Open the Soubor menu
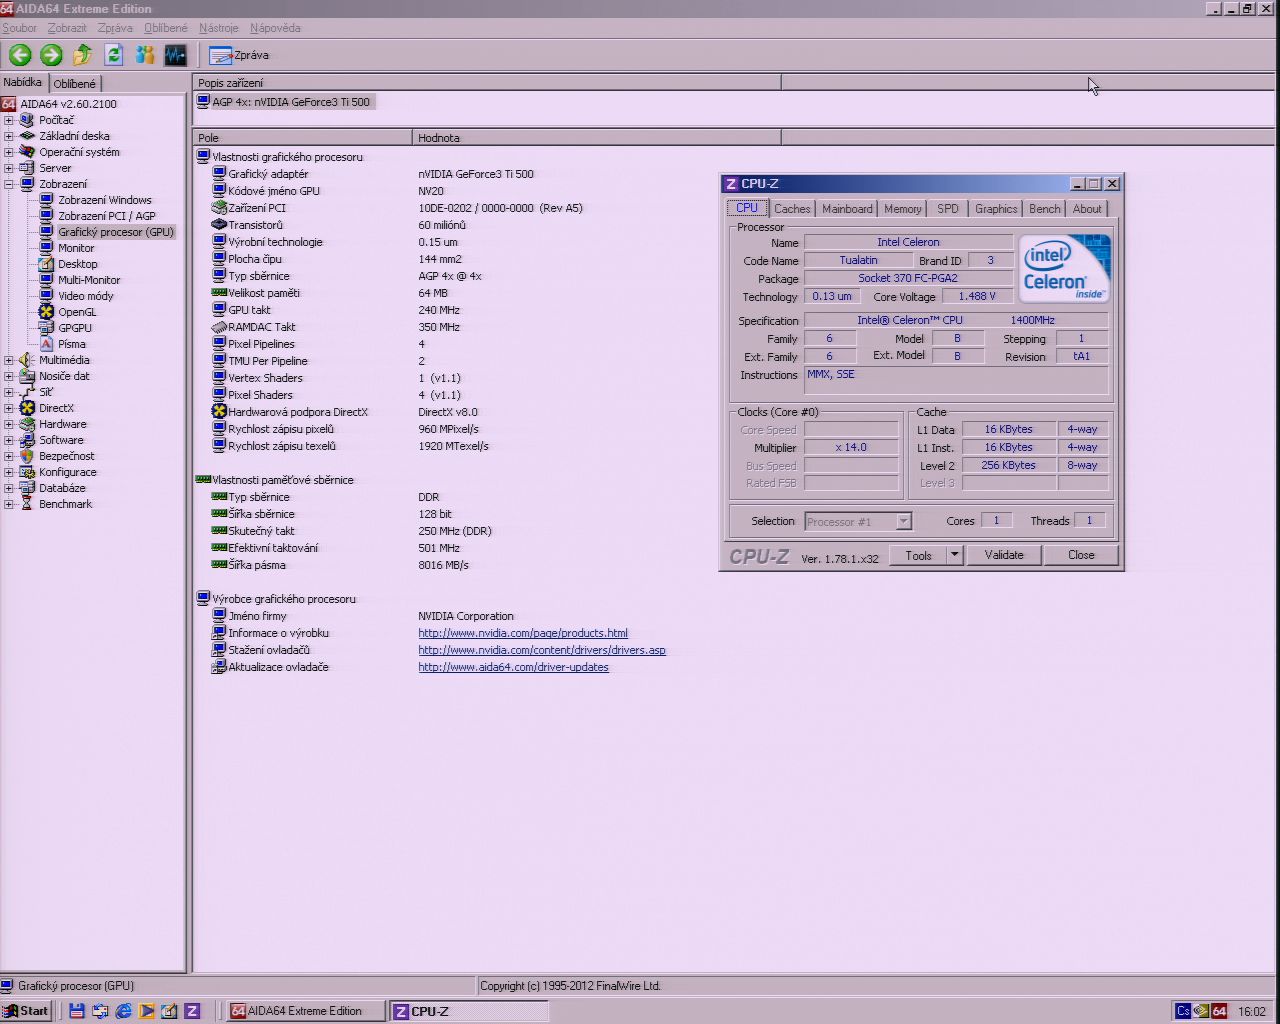This screenshot has height=1024, width=1280. [x=20, y=28]
